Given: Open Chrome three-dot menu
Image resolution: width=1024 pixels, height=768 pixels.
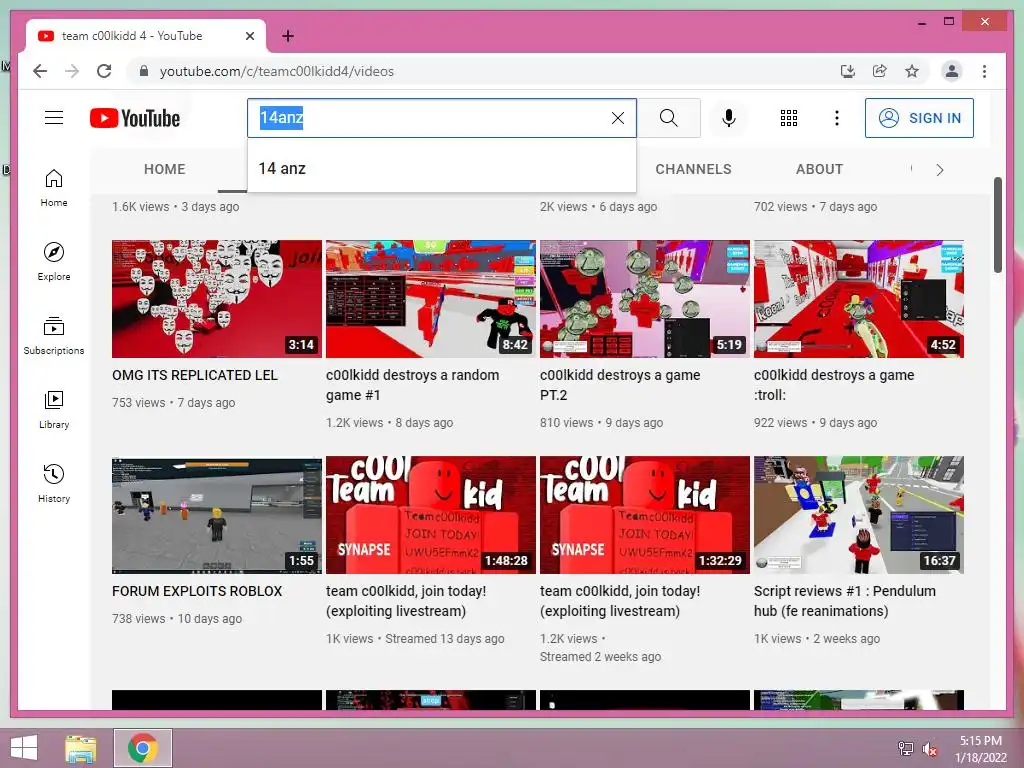Looking at the screenshot, I should pyautogui.click(x=984, y=71).
